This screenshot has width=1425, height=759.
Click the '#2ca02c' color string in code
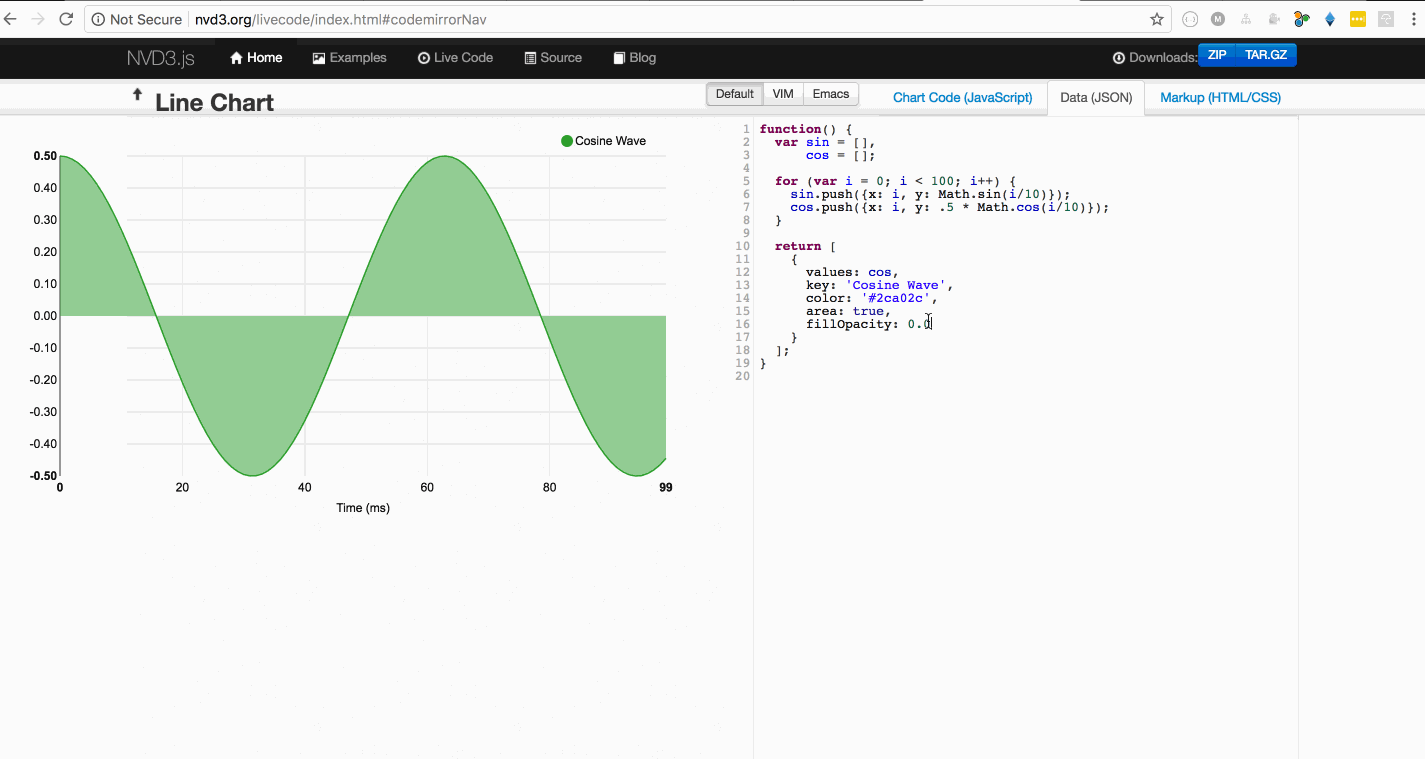[x=896, y=298]
